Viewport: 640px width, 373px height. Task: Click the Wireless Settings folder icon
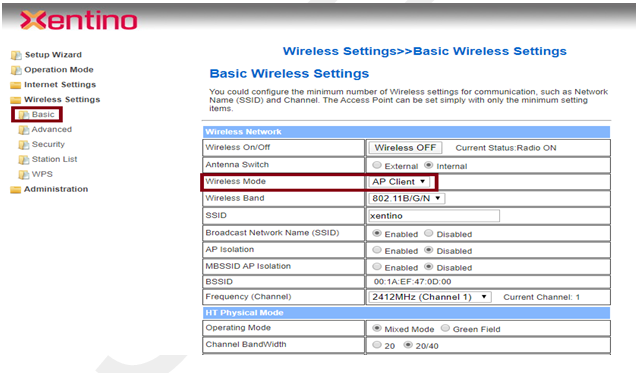tap(16, 100)
